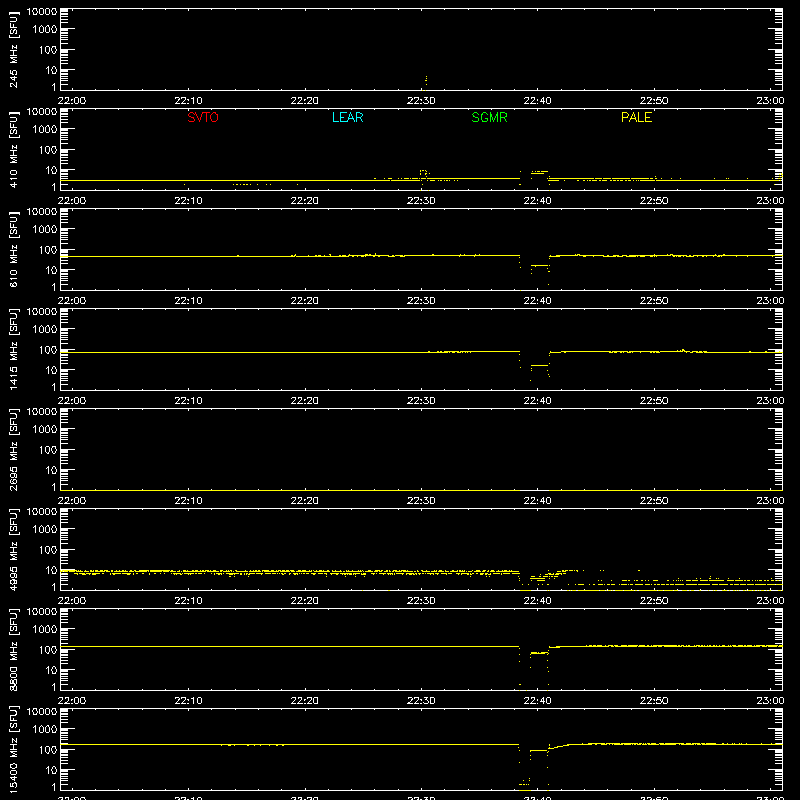The height and width of the screenshot is (800, 800).
Task: Click 22:30 tick label below 245 MHz panel
Action: (x=421, y=101)
